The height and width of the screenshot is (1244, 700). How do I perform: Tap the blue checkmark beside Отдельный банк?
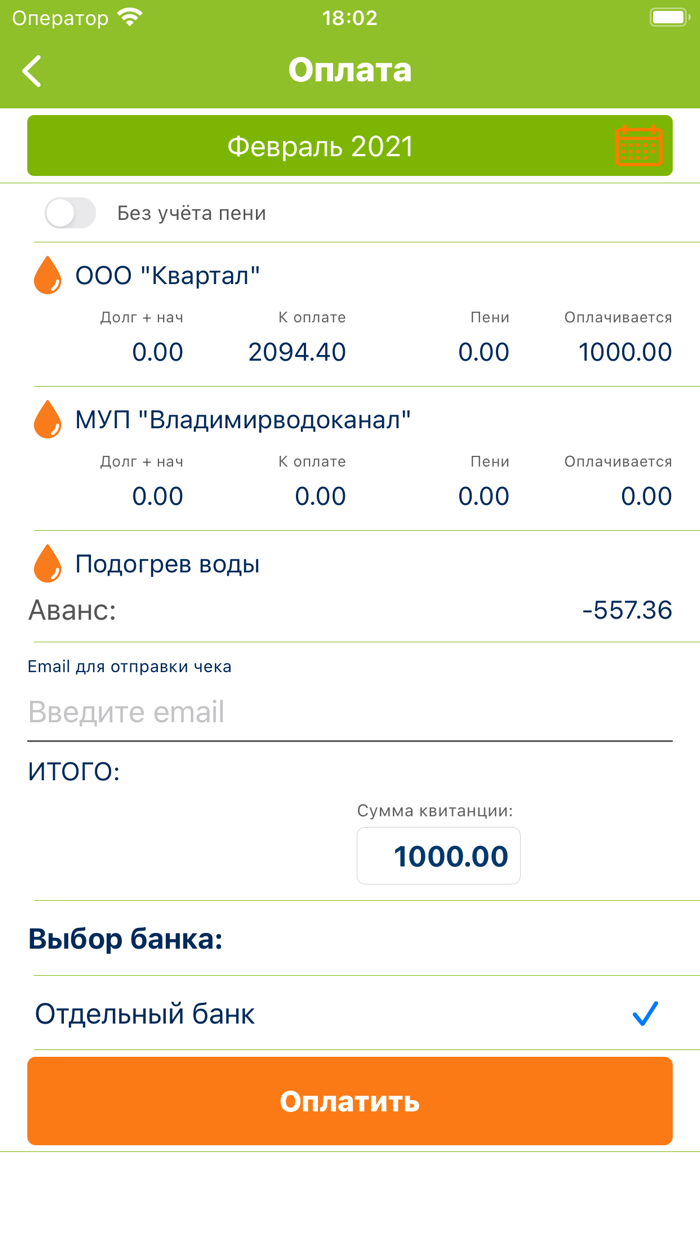[x=644, y=1013]
